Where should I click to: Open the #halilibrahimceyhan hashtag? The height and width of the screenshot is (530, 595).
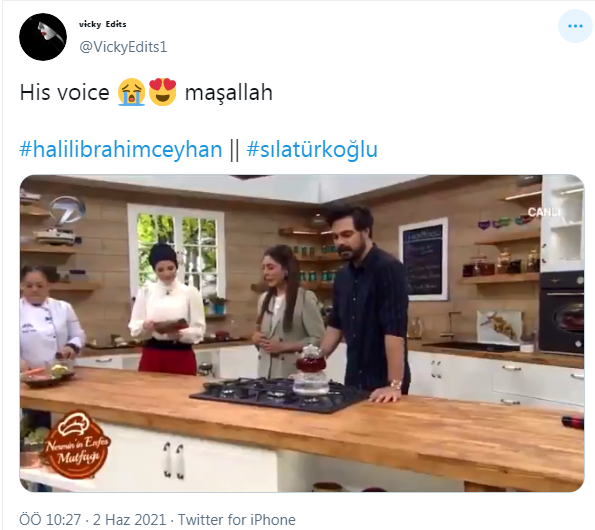click(121, 149)
